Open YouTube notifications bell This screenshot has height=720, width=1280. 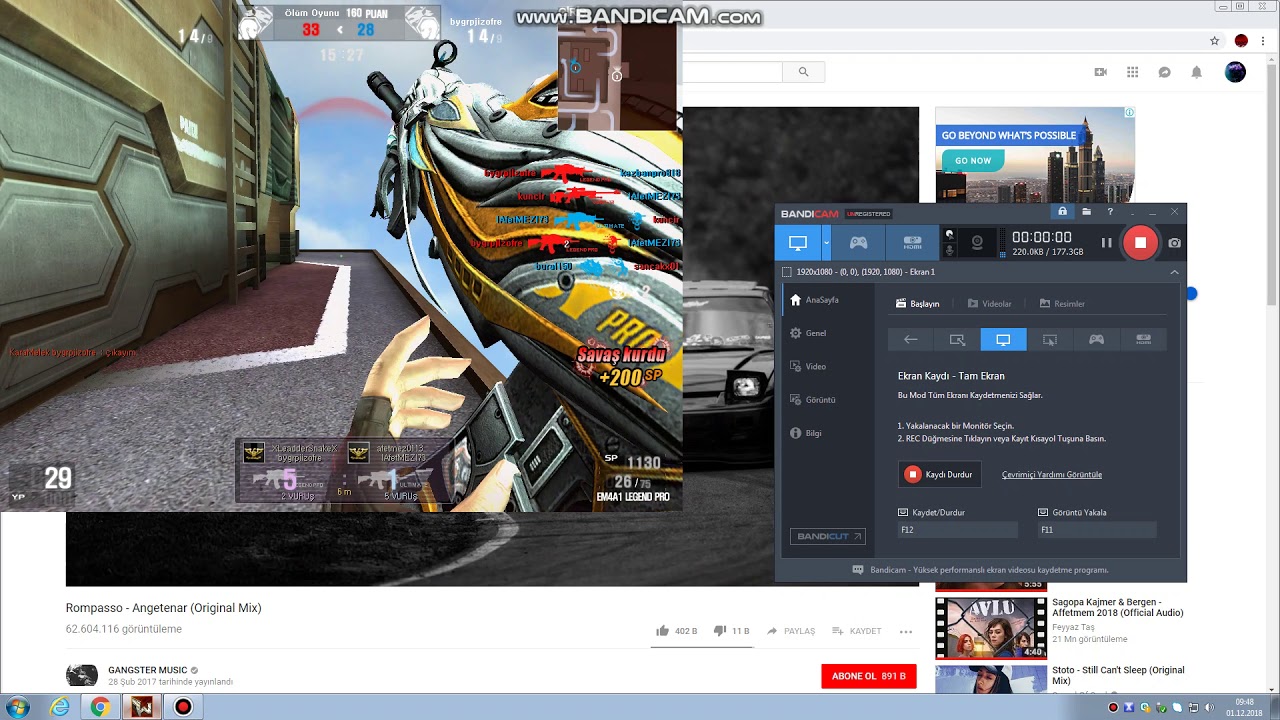tap(1197, 72)
